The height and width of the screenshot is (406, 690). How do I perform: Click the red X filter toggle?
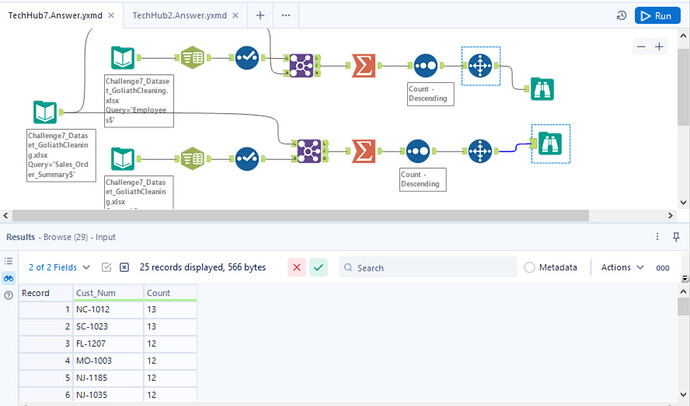(297, 268)
